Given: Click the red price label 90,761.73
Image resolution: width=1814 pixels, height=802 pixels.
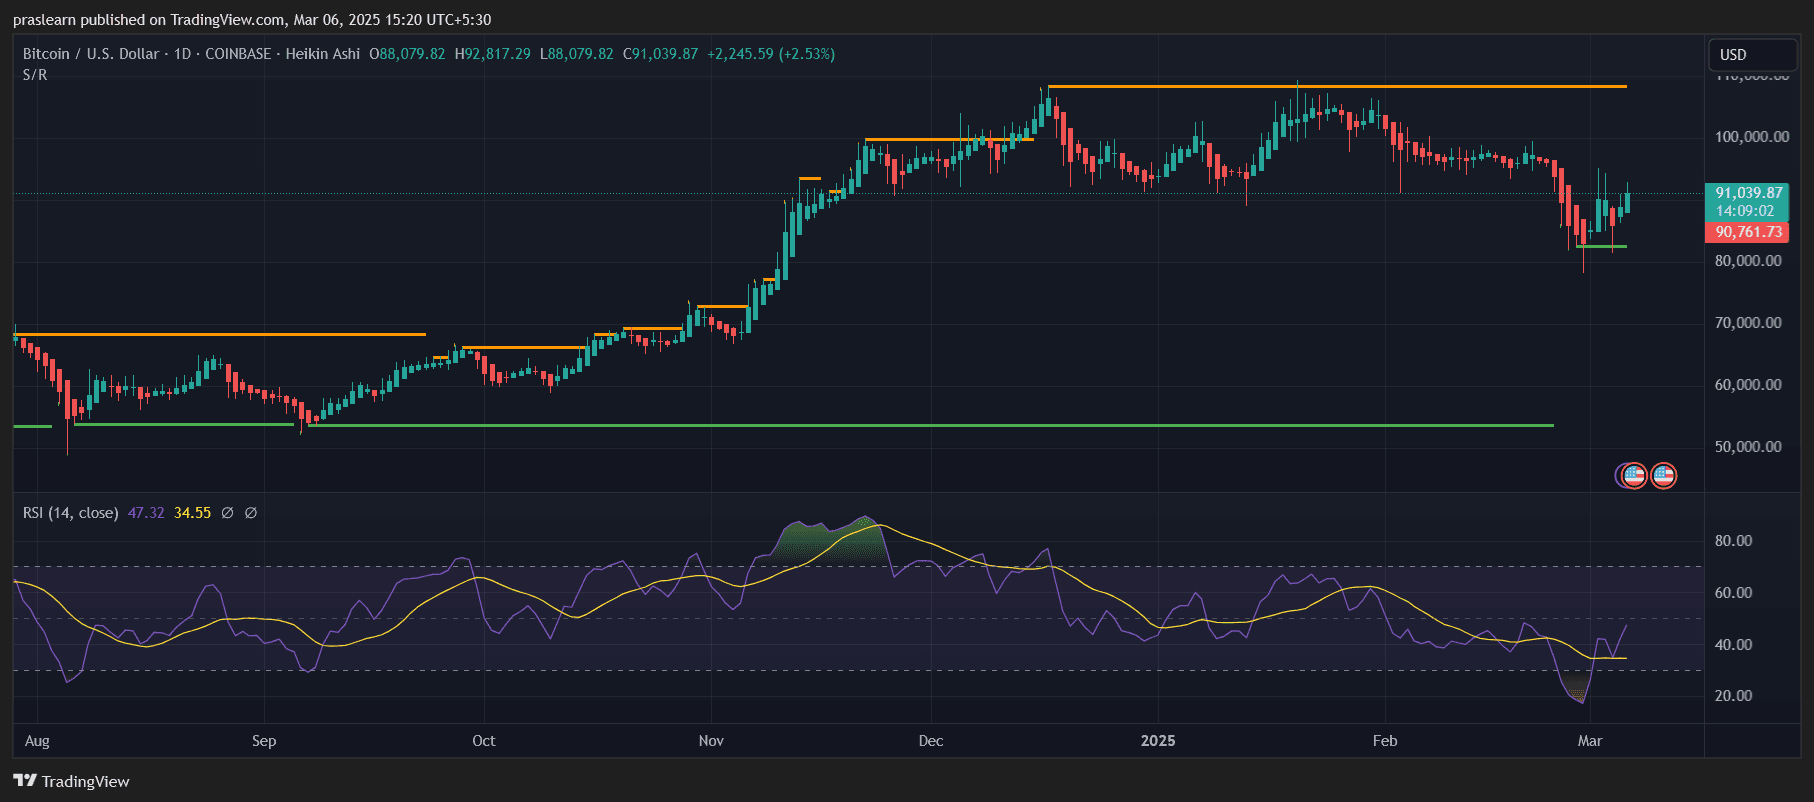Looking at the screenshot, I should pos(1748,232).
